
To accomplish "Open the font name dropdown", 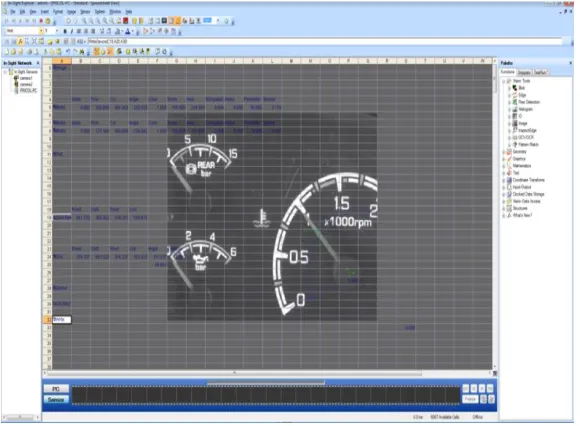I will tap(41, 31).
